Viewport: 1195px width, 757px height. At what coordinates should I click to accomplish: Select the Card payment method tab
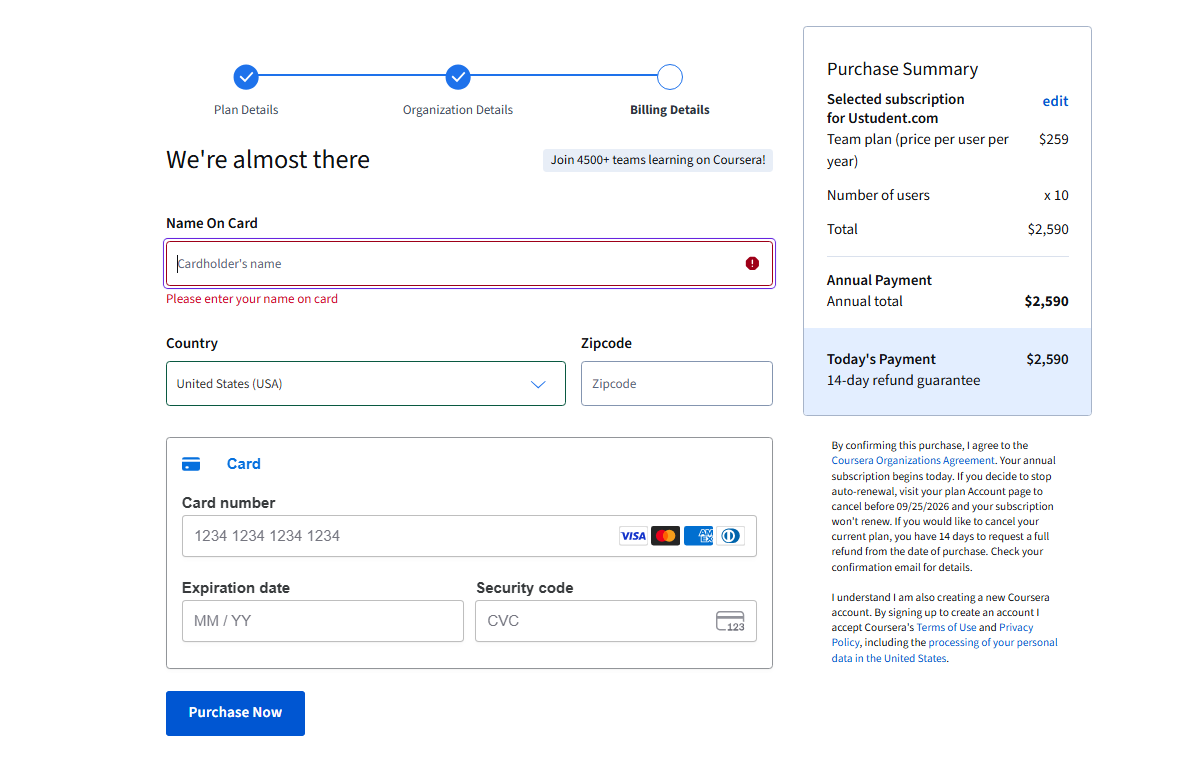click(243, 464)
